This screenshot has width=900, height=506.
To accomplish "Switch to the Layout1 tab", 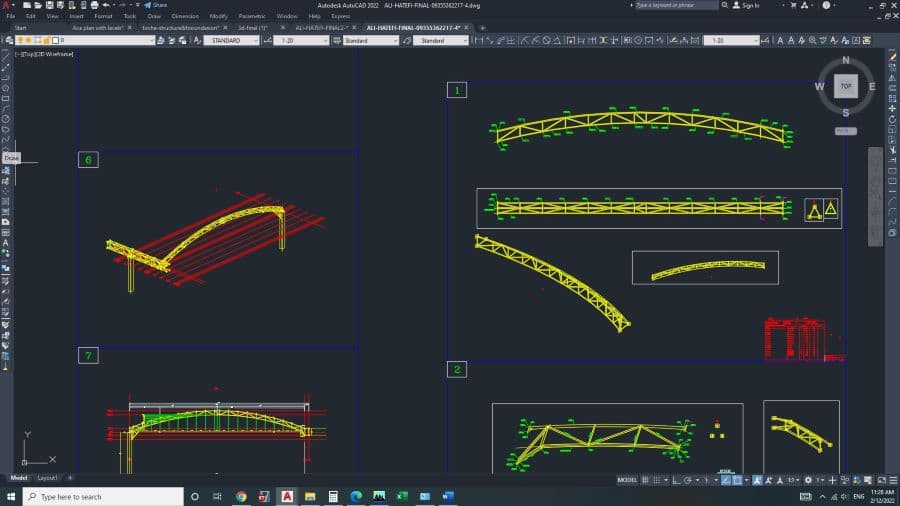I will click(47, 478).
